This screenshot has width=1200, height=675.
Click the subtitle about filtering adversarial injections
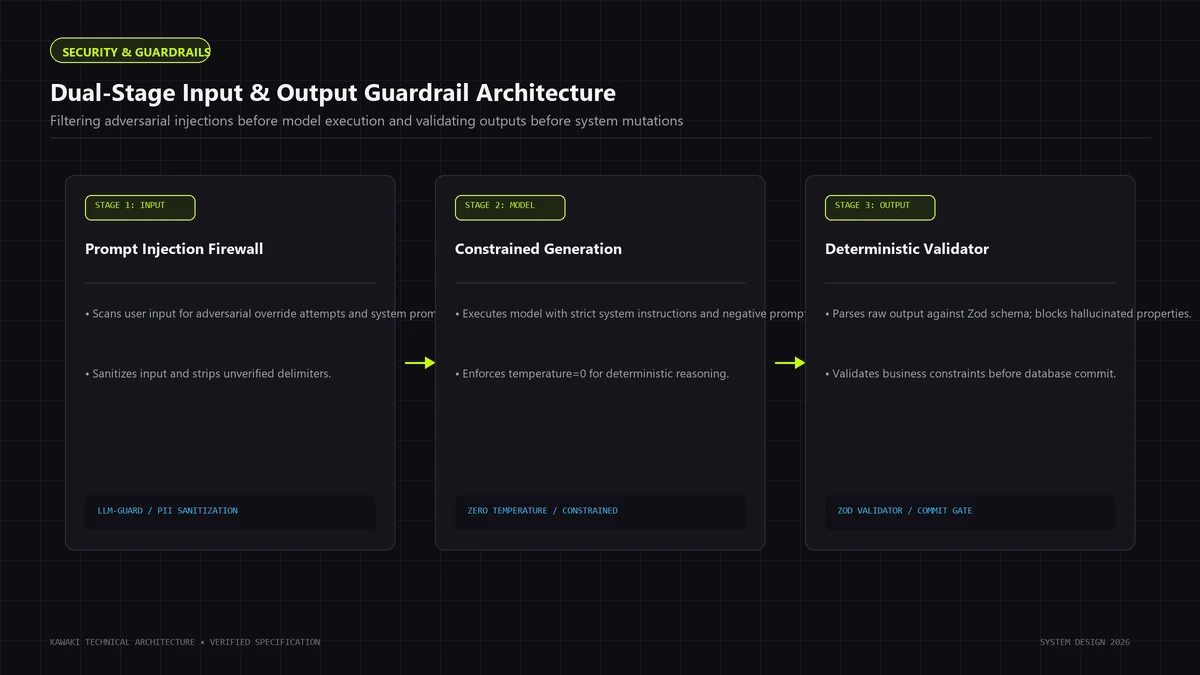(367, 121)
